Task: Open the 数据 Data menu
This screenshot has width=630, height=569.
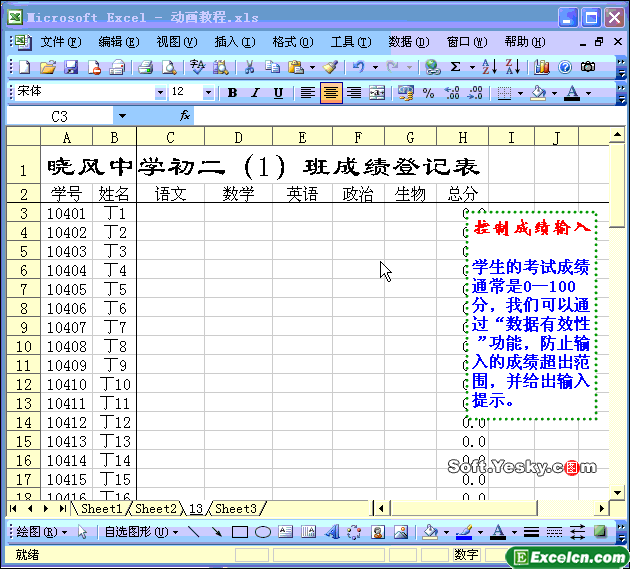Action: tap(409, 42)
